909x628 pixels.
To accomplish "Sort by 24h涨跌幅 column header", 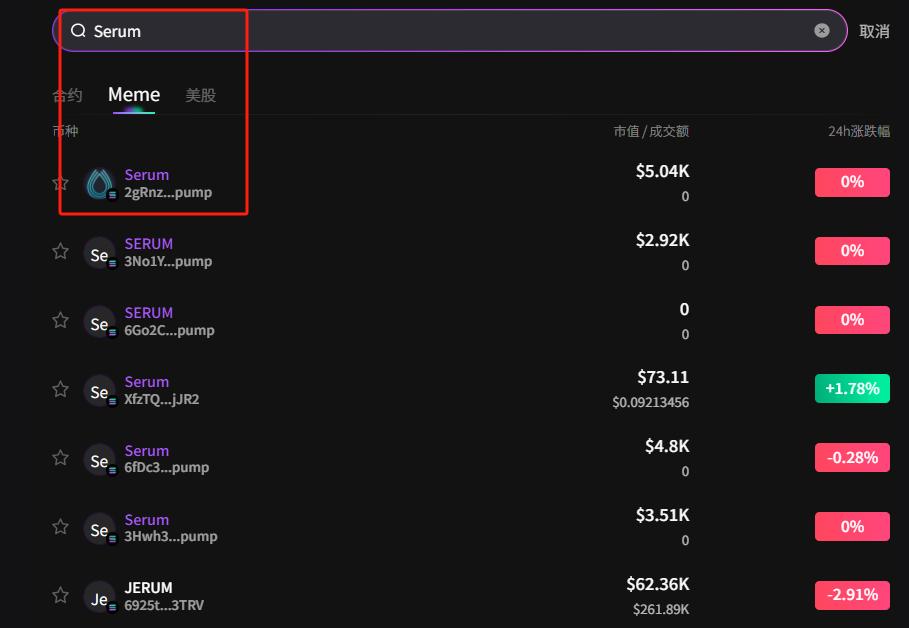I will point(858,131).
